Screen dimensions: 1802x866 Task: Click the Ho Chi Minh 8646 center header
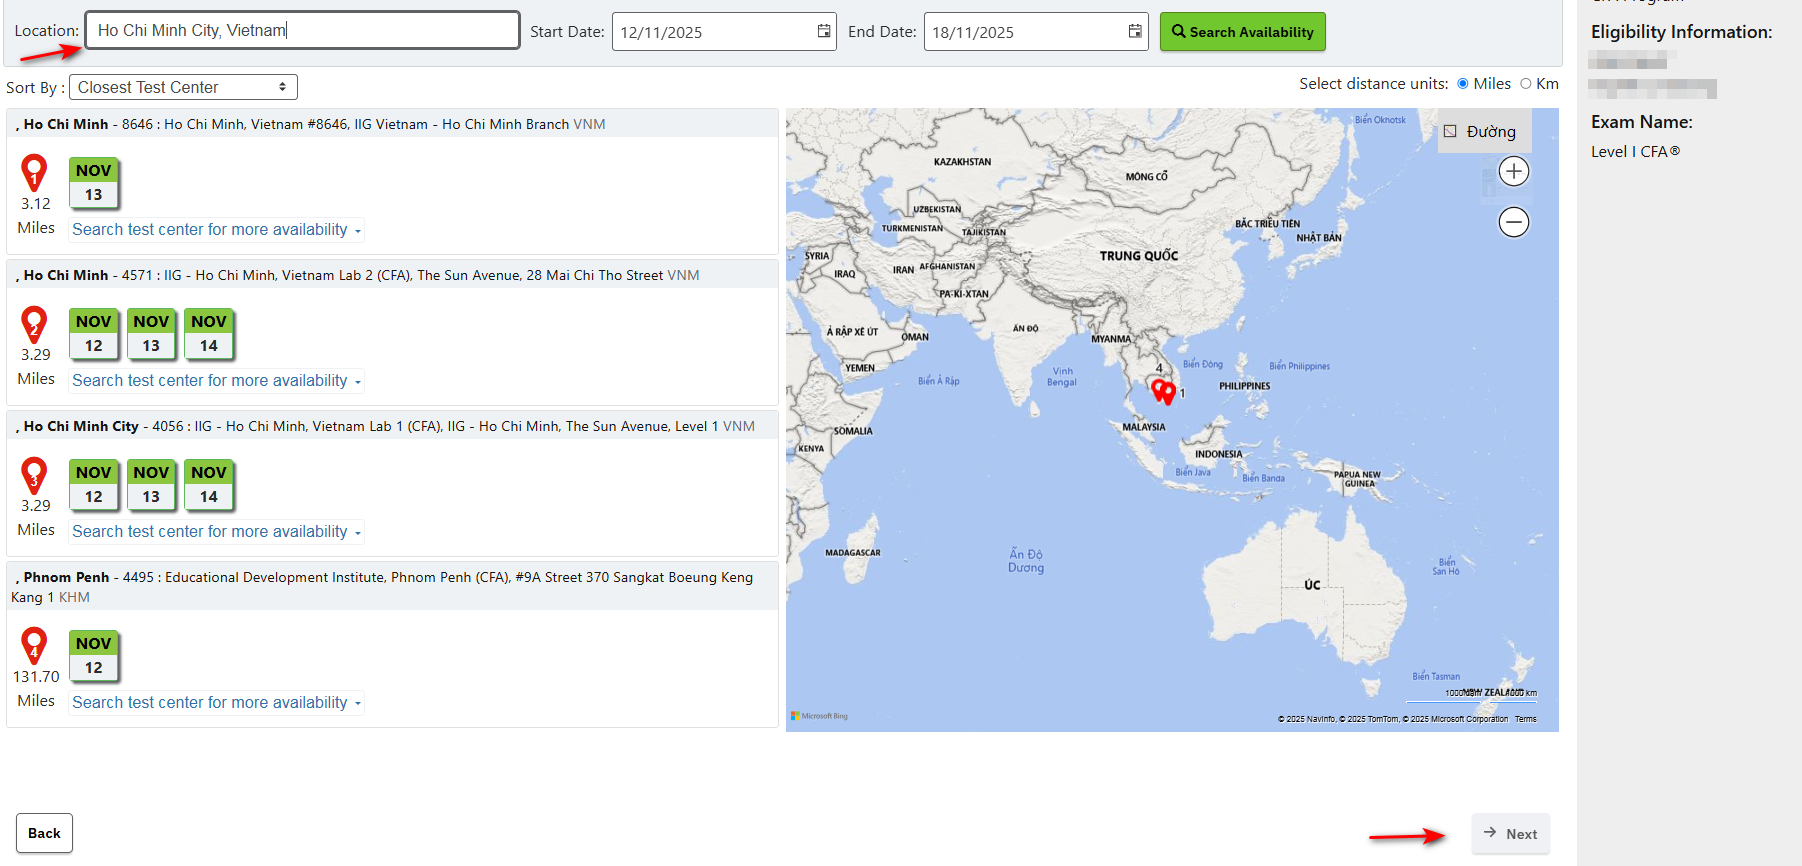(x=392, y=124)
